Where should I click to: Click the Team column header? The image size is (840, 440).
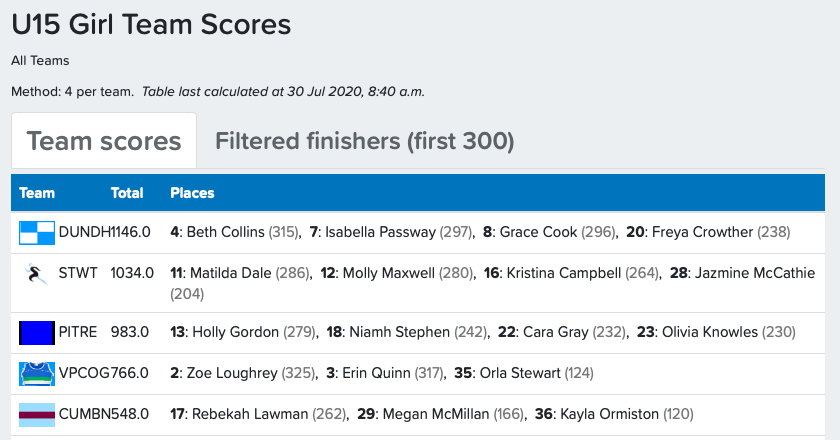[38, 193]
